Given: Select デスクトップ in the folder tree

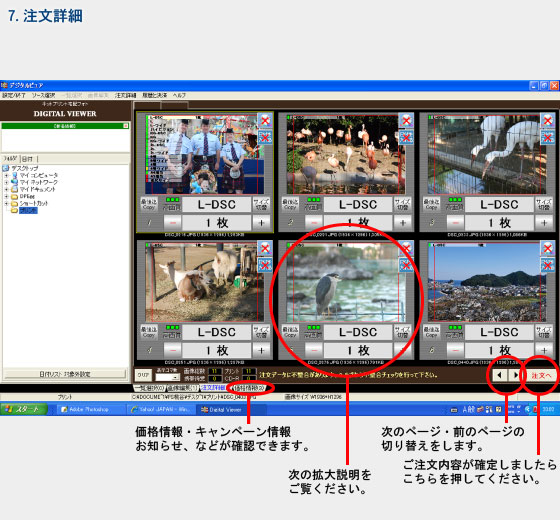Looking at the screenshot, I should (25, 168).
